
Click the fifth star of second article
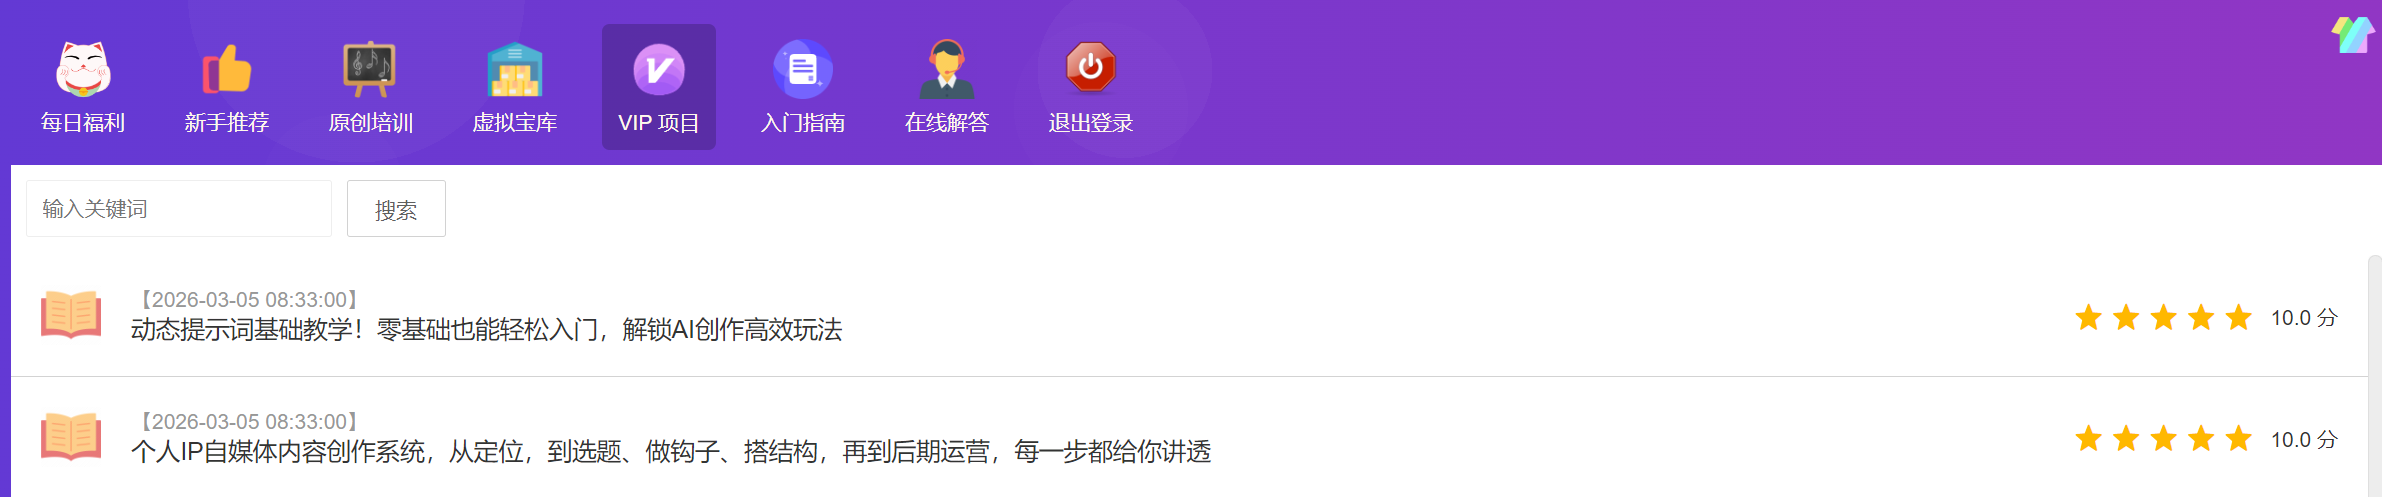[2239, 439]
